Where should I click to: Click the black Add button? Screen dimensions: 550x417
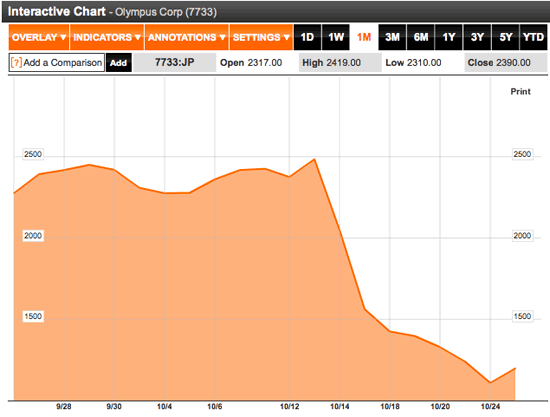[x=119, y=63]
